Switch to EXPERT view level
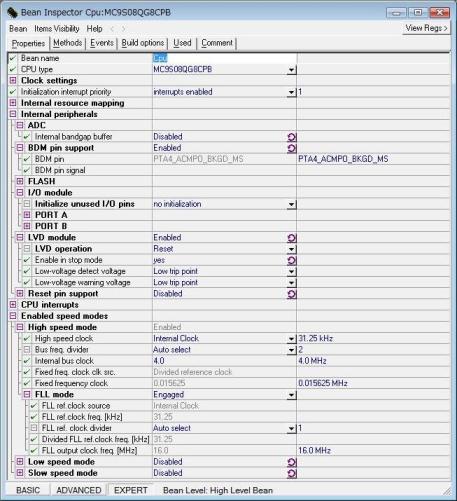This screenshot has width=457, height=501. click(x=131, y=490)
